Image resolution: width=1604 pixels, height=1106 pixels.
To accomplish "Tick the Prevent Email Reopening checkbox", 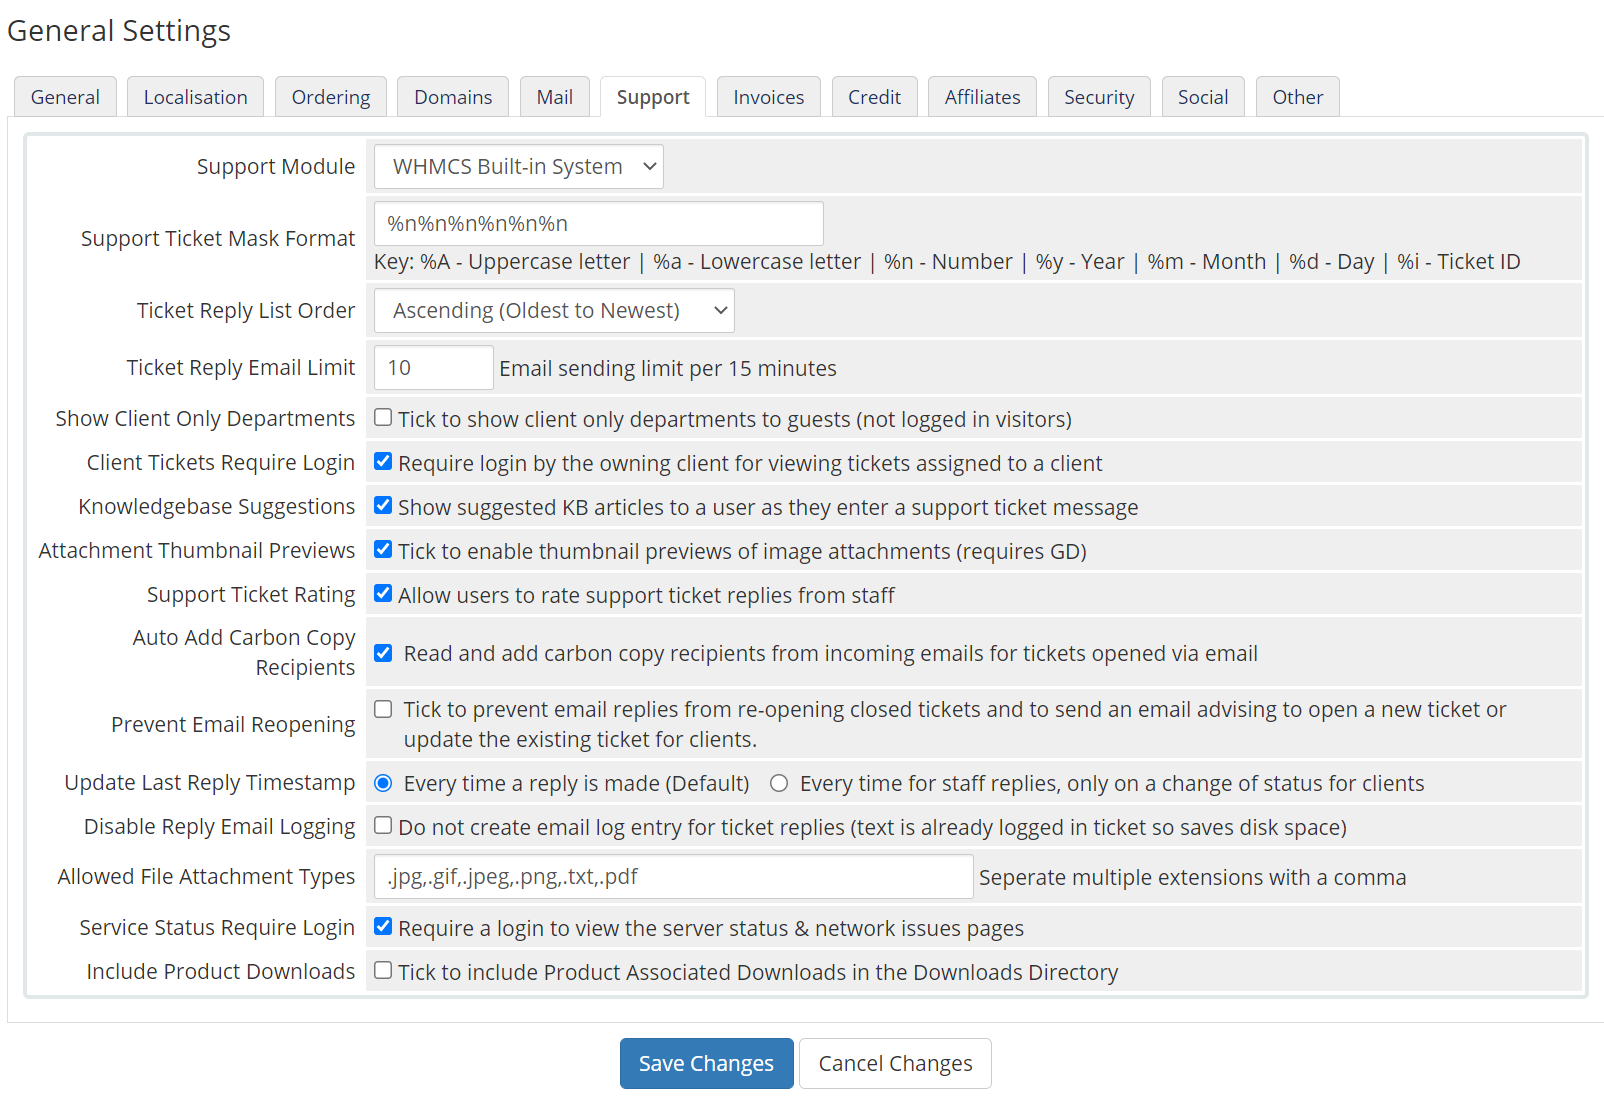I will coord(383,710).
